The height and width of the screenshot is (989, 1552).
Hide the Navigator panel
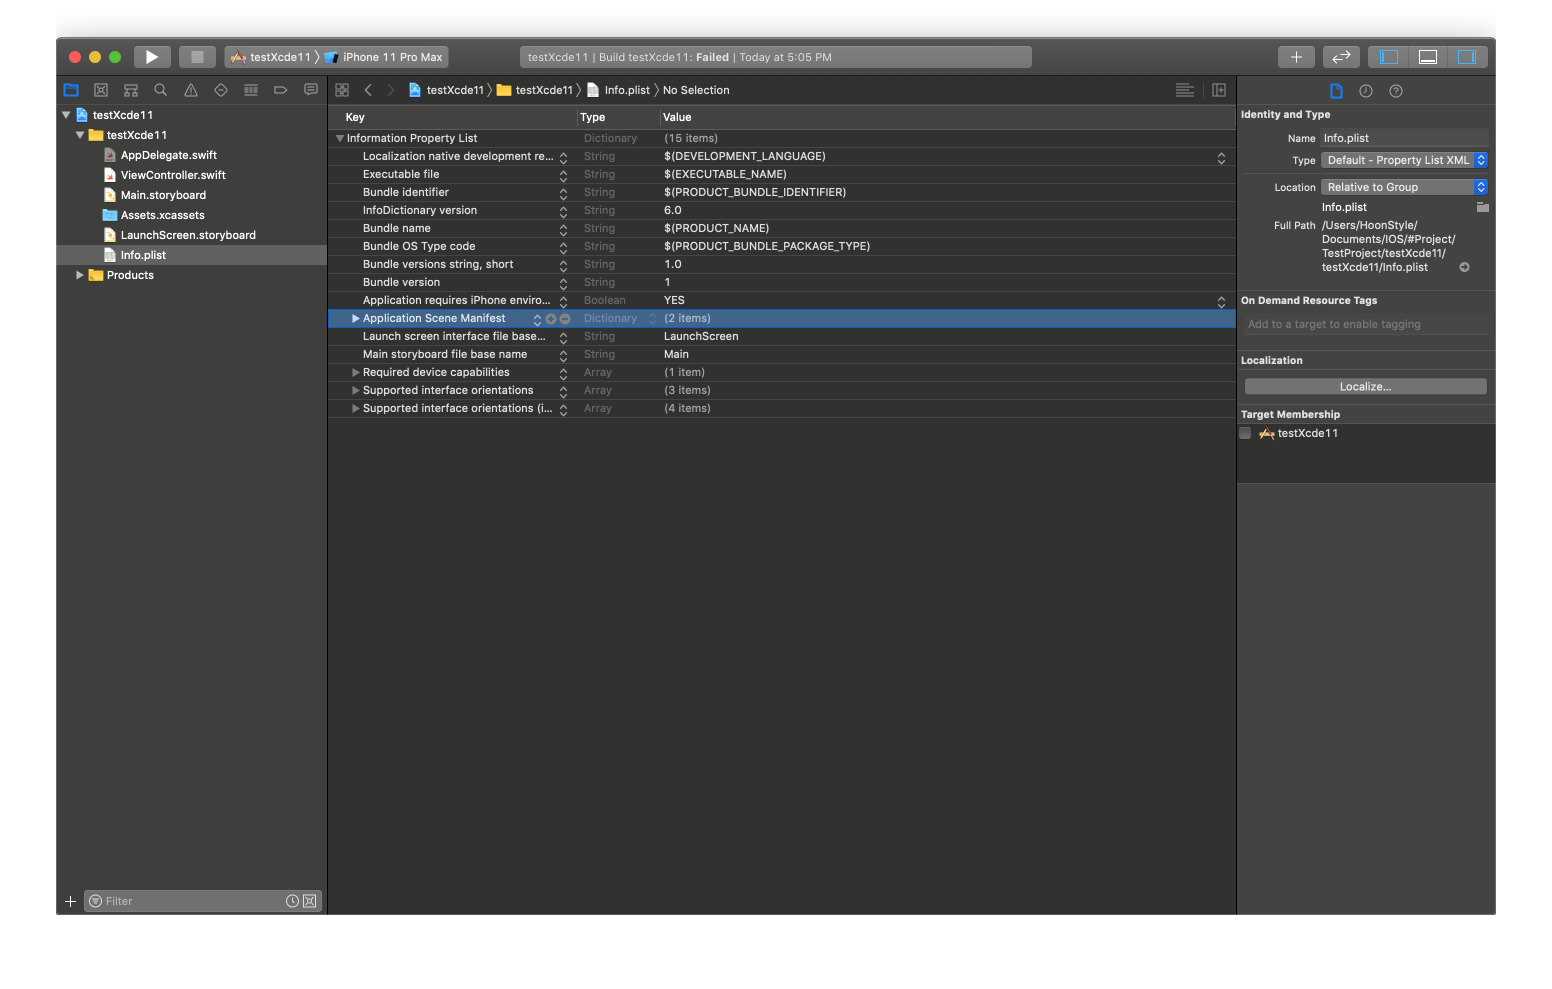1388,57
